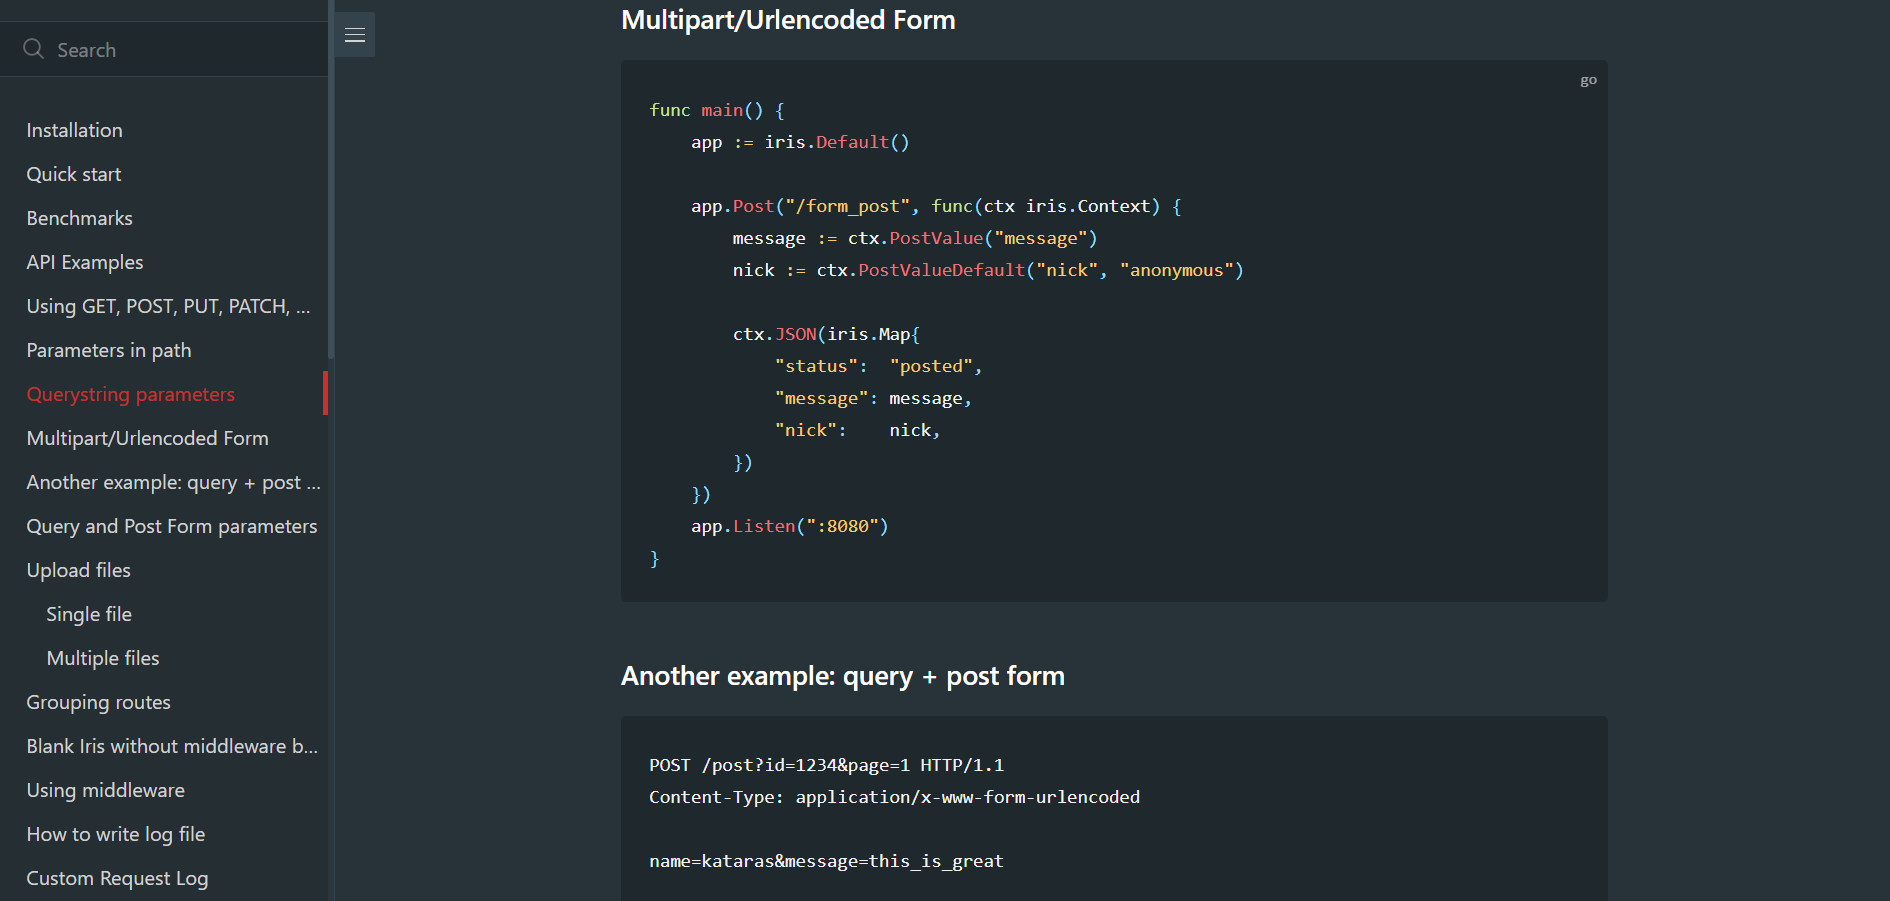Click the sidebar scrollbar thumb

pos(330,180)
